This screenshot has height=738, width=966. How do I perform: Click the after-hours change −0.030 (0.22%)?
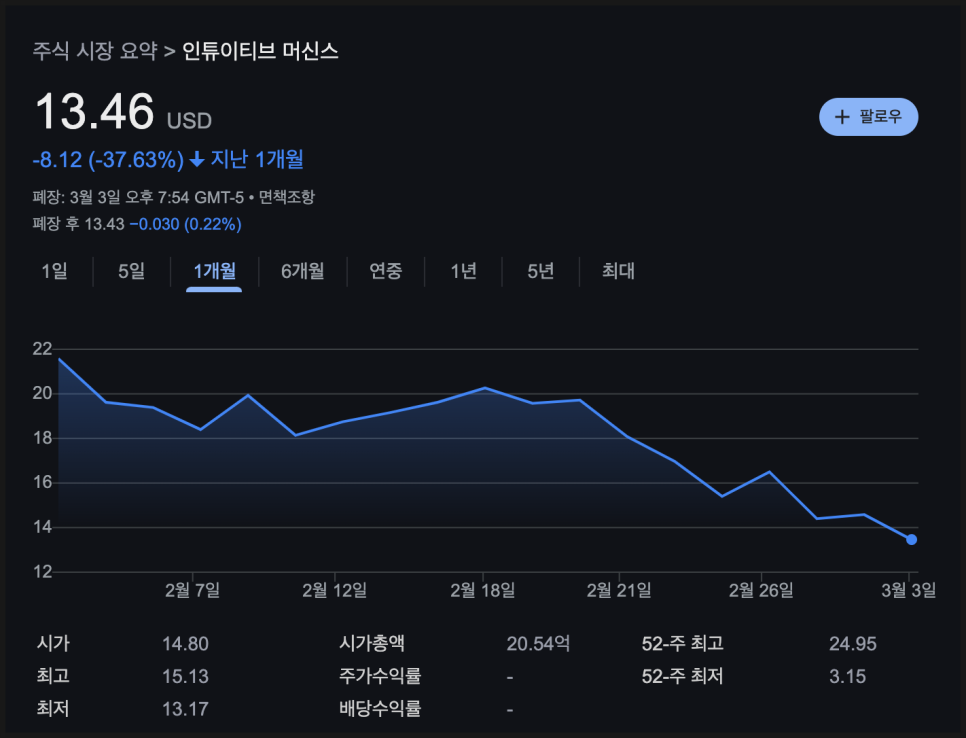[x=185, y=224]
